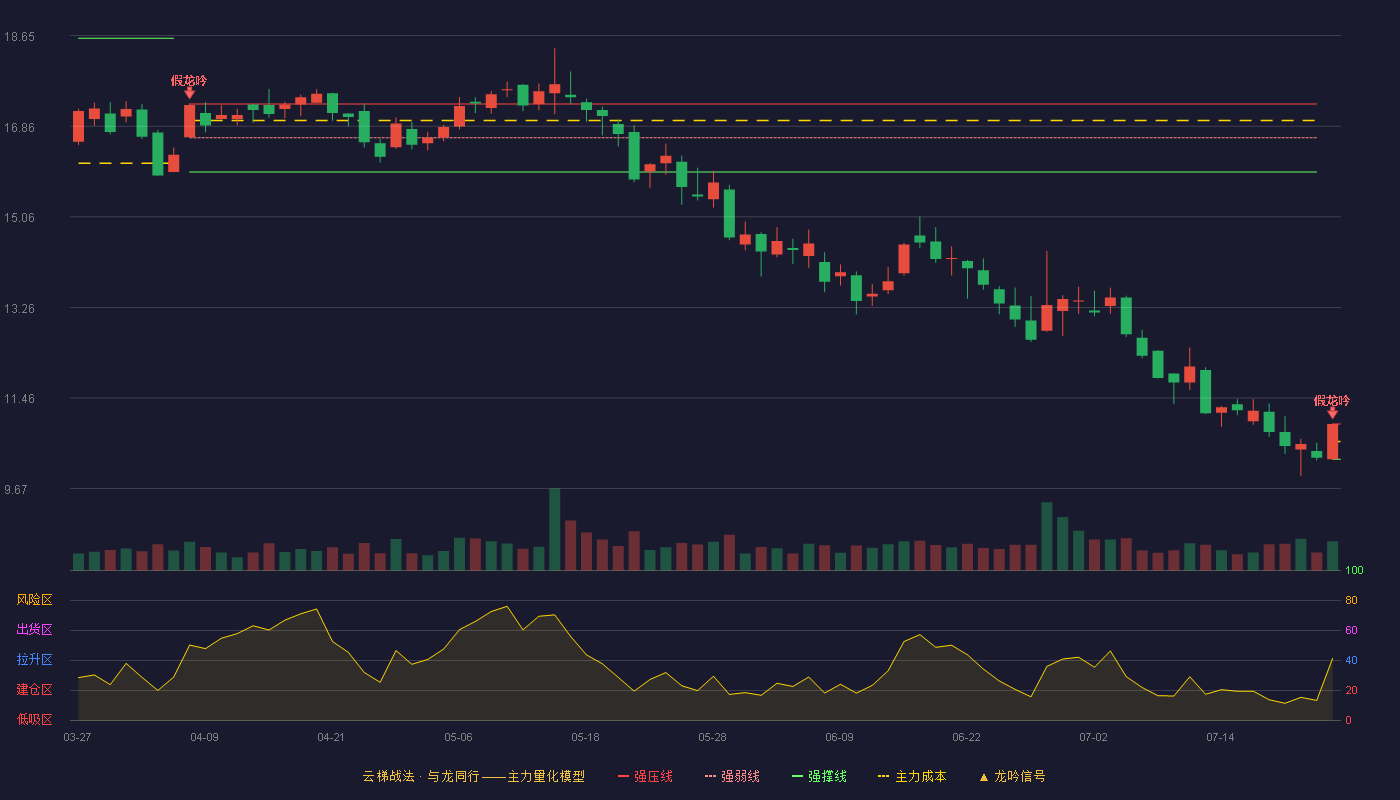This screenshot has width=1400, height=800.
Task: Click the 07-02 date label
Action: pos(1093,737)
